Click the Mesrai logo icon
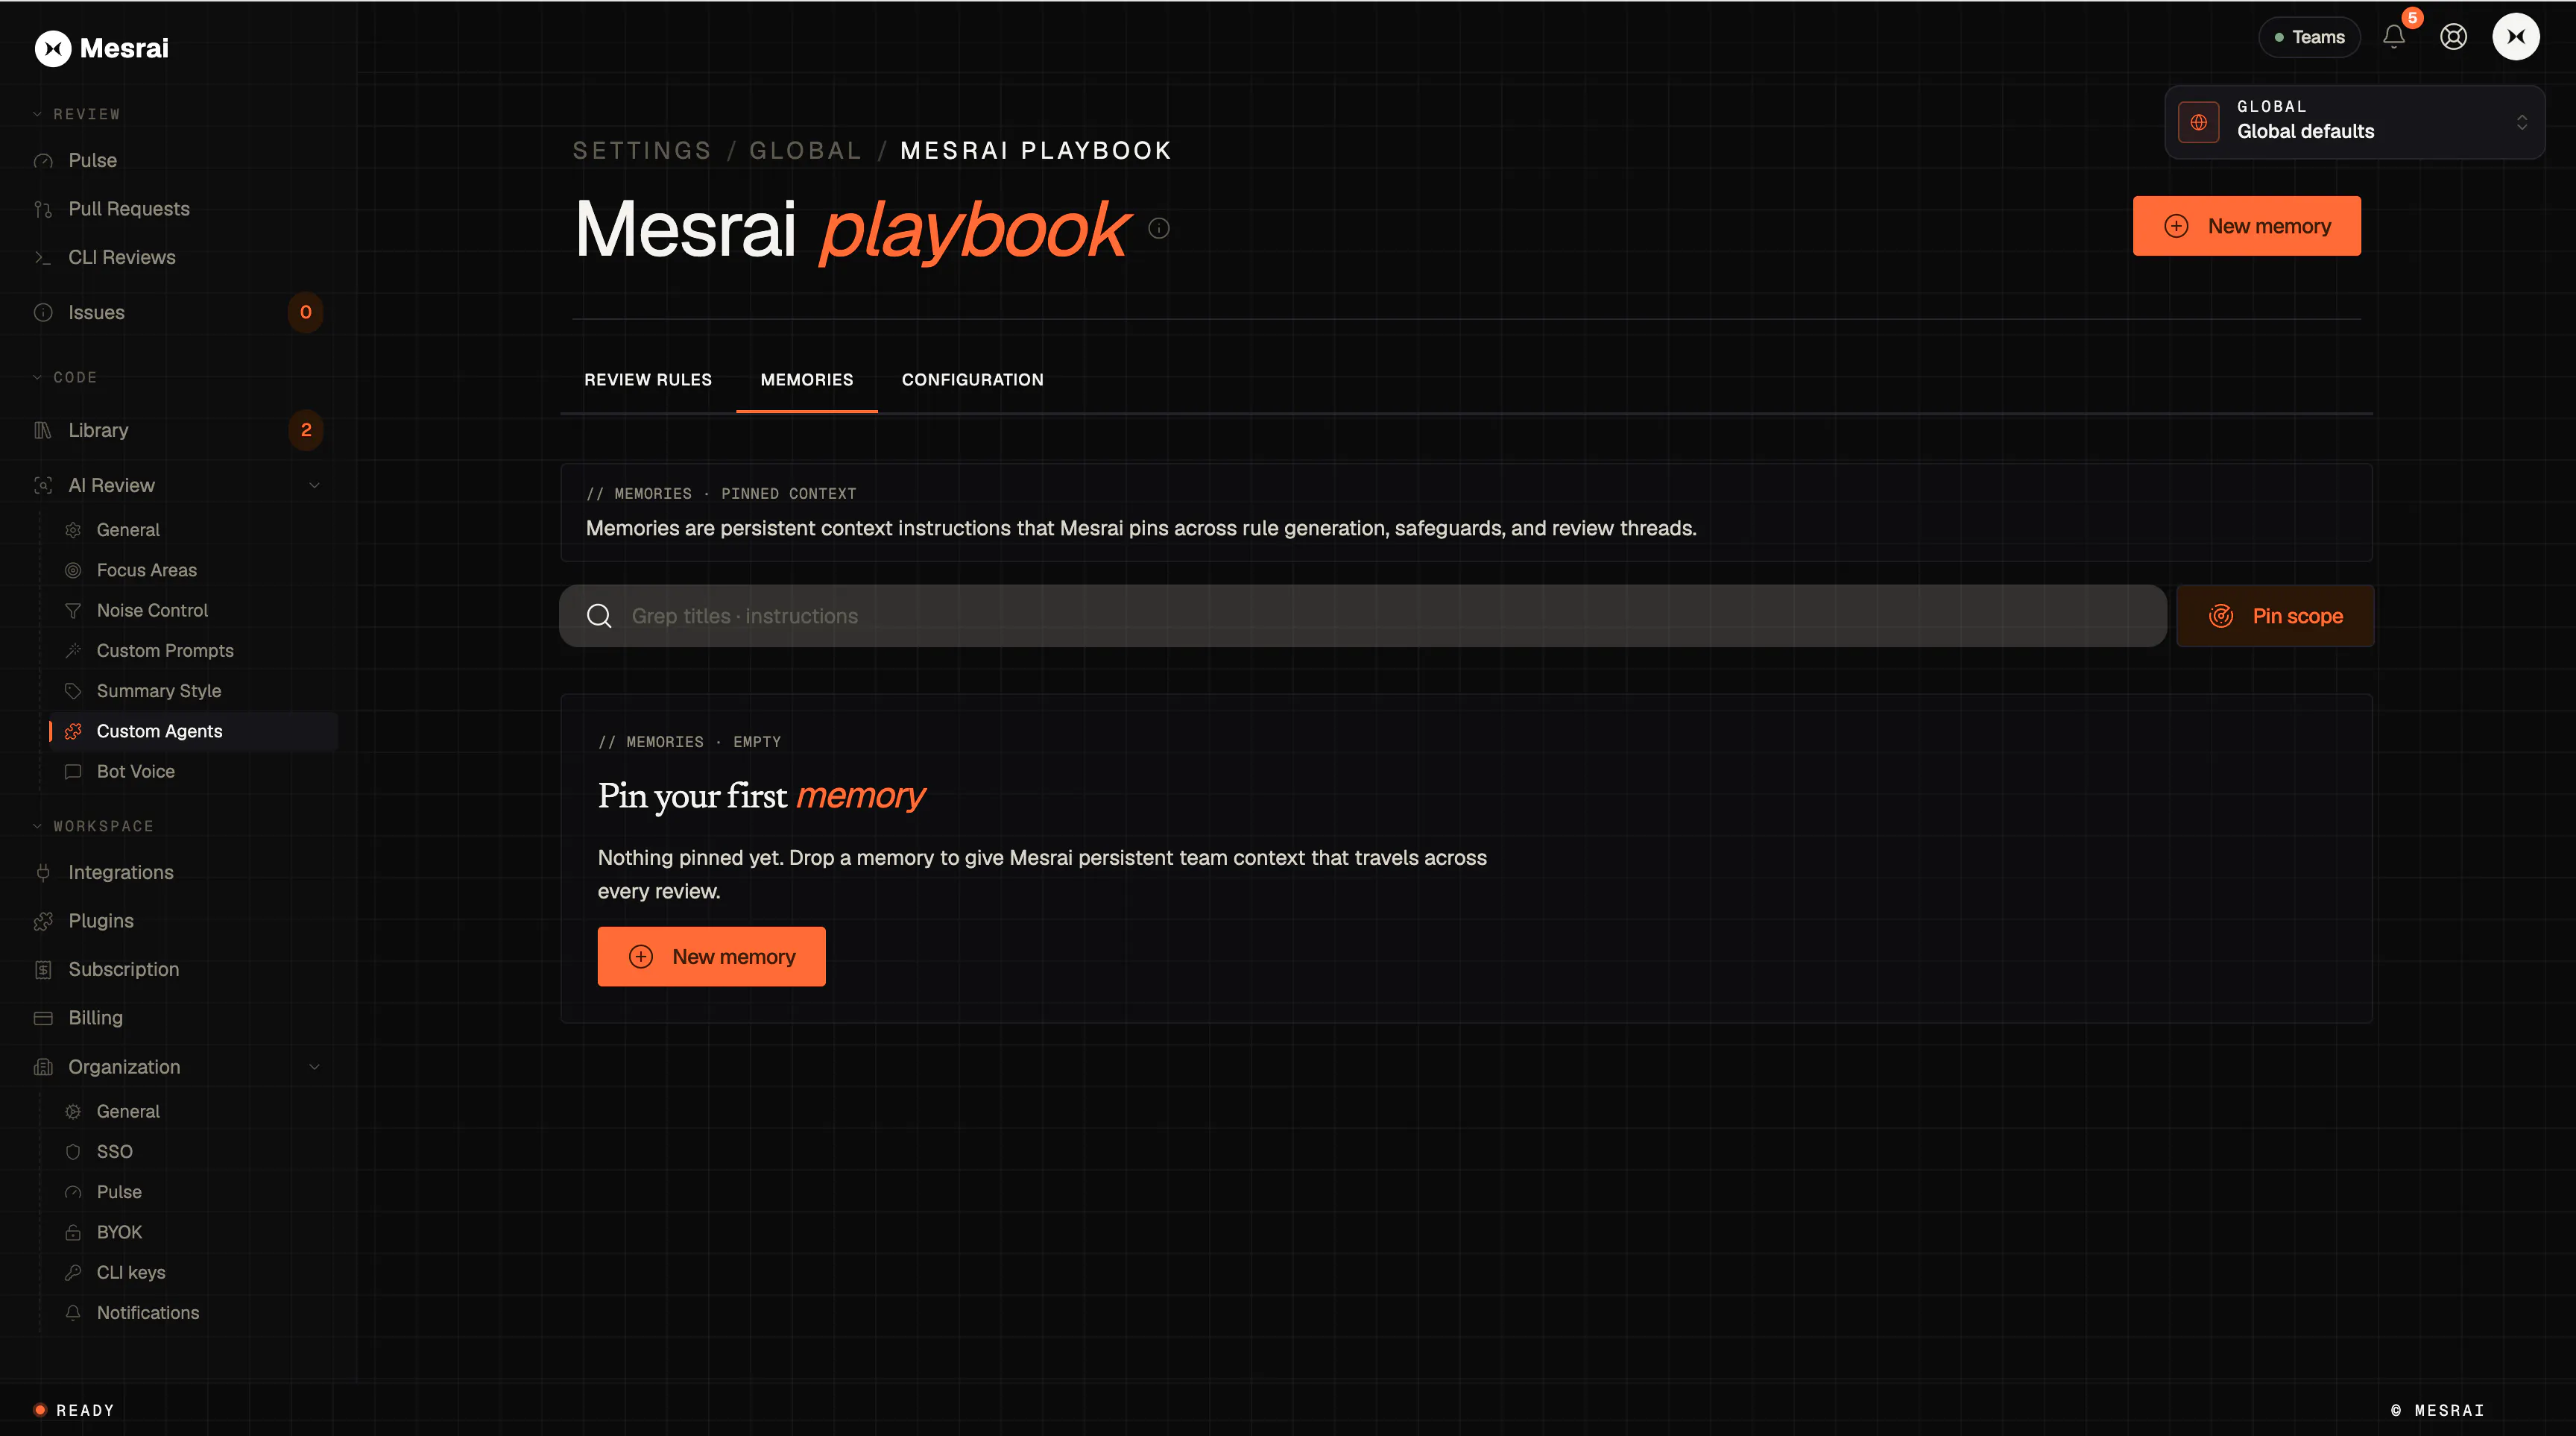Screen dimensions: 2576x1436 [53, 48]
